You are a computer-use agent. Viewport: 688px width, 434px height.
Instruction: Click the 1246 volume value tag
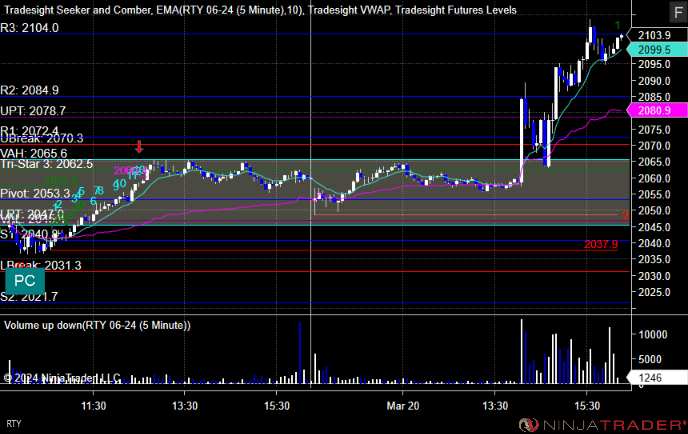(656, 378)
